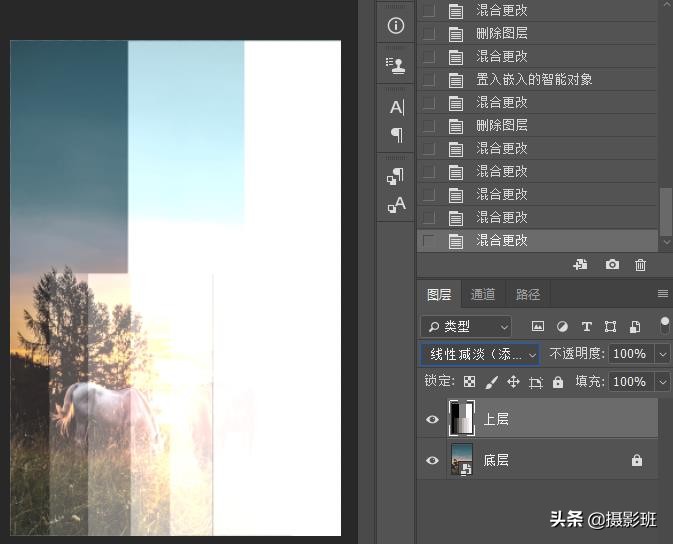Filter layers by smart object type
673x544 pixels.
pyautogui.click(x=635, y=327)
